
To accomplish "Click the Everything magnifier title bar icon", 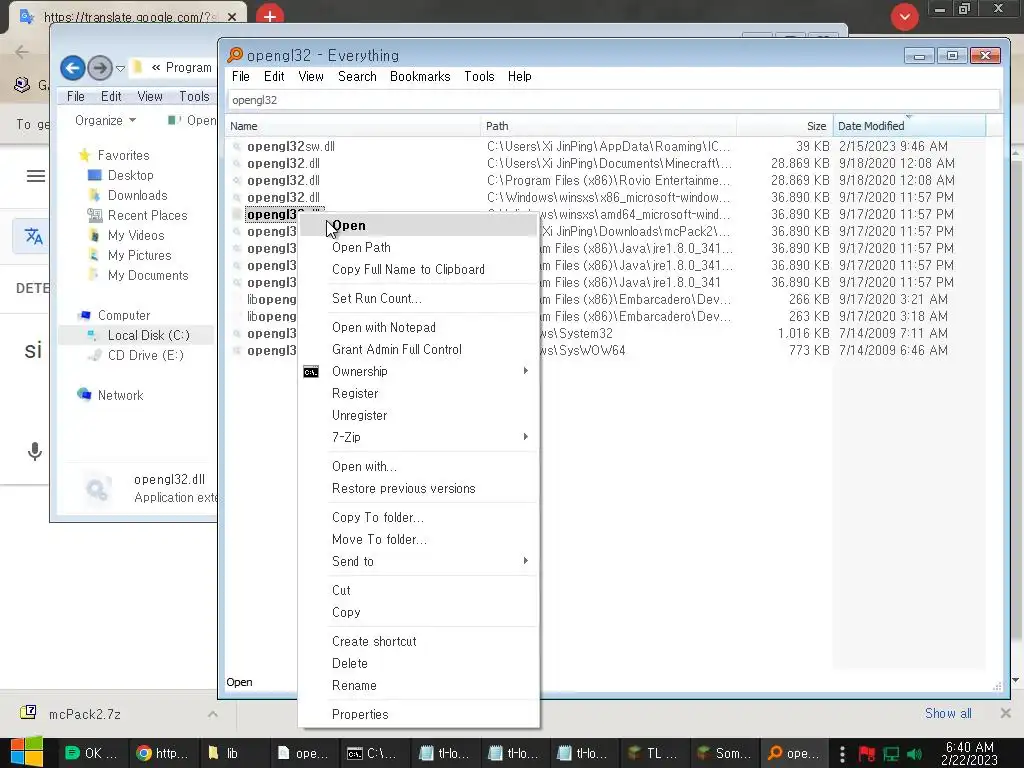I will tap(234, 55).
